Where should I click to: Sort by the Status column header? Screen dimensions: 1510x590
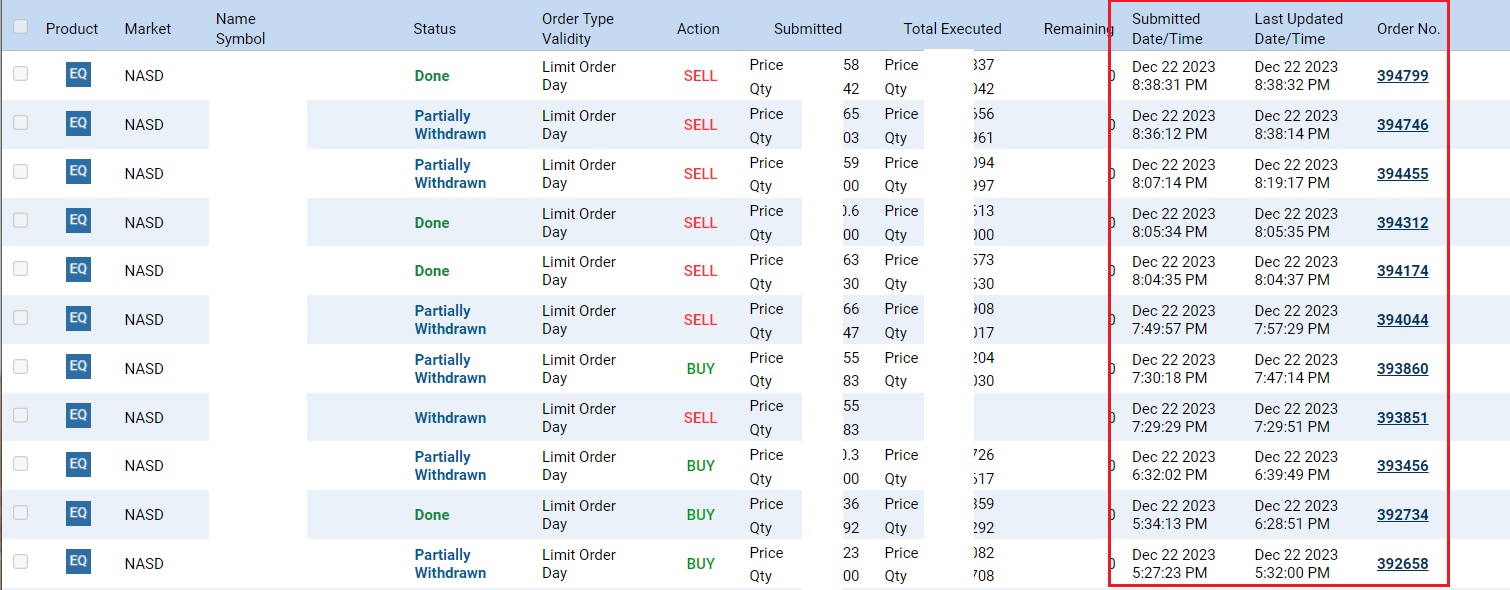point(434,29)
